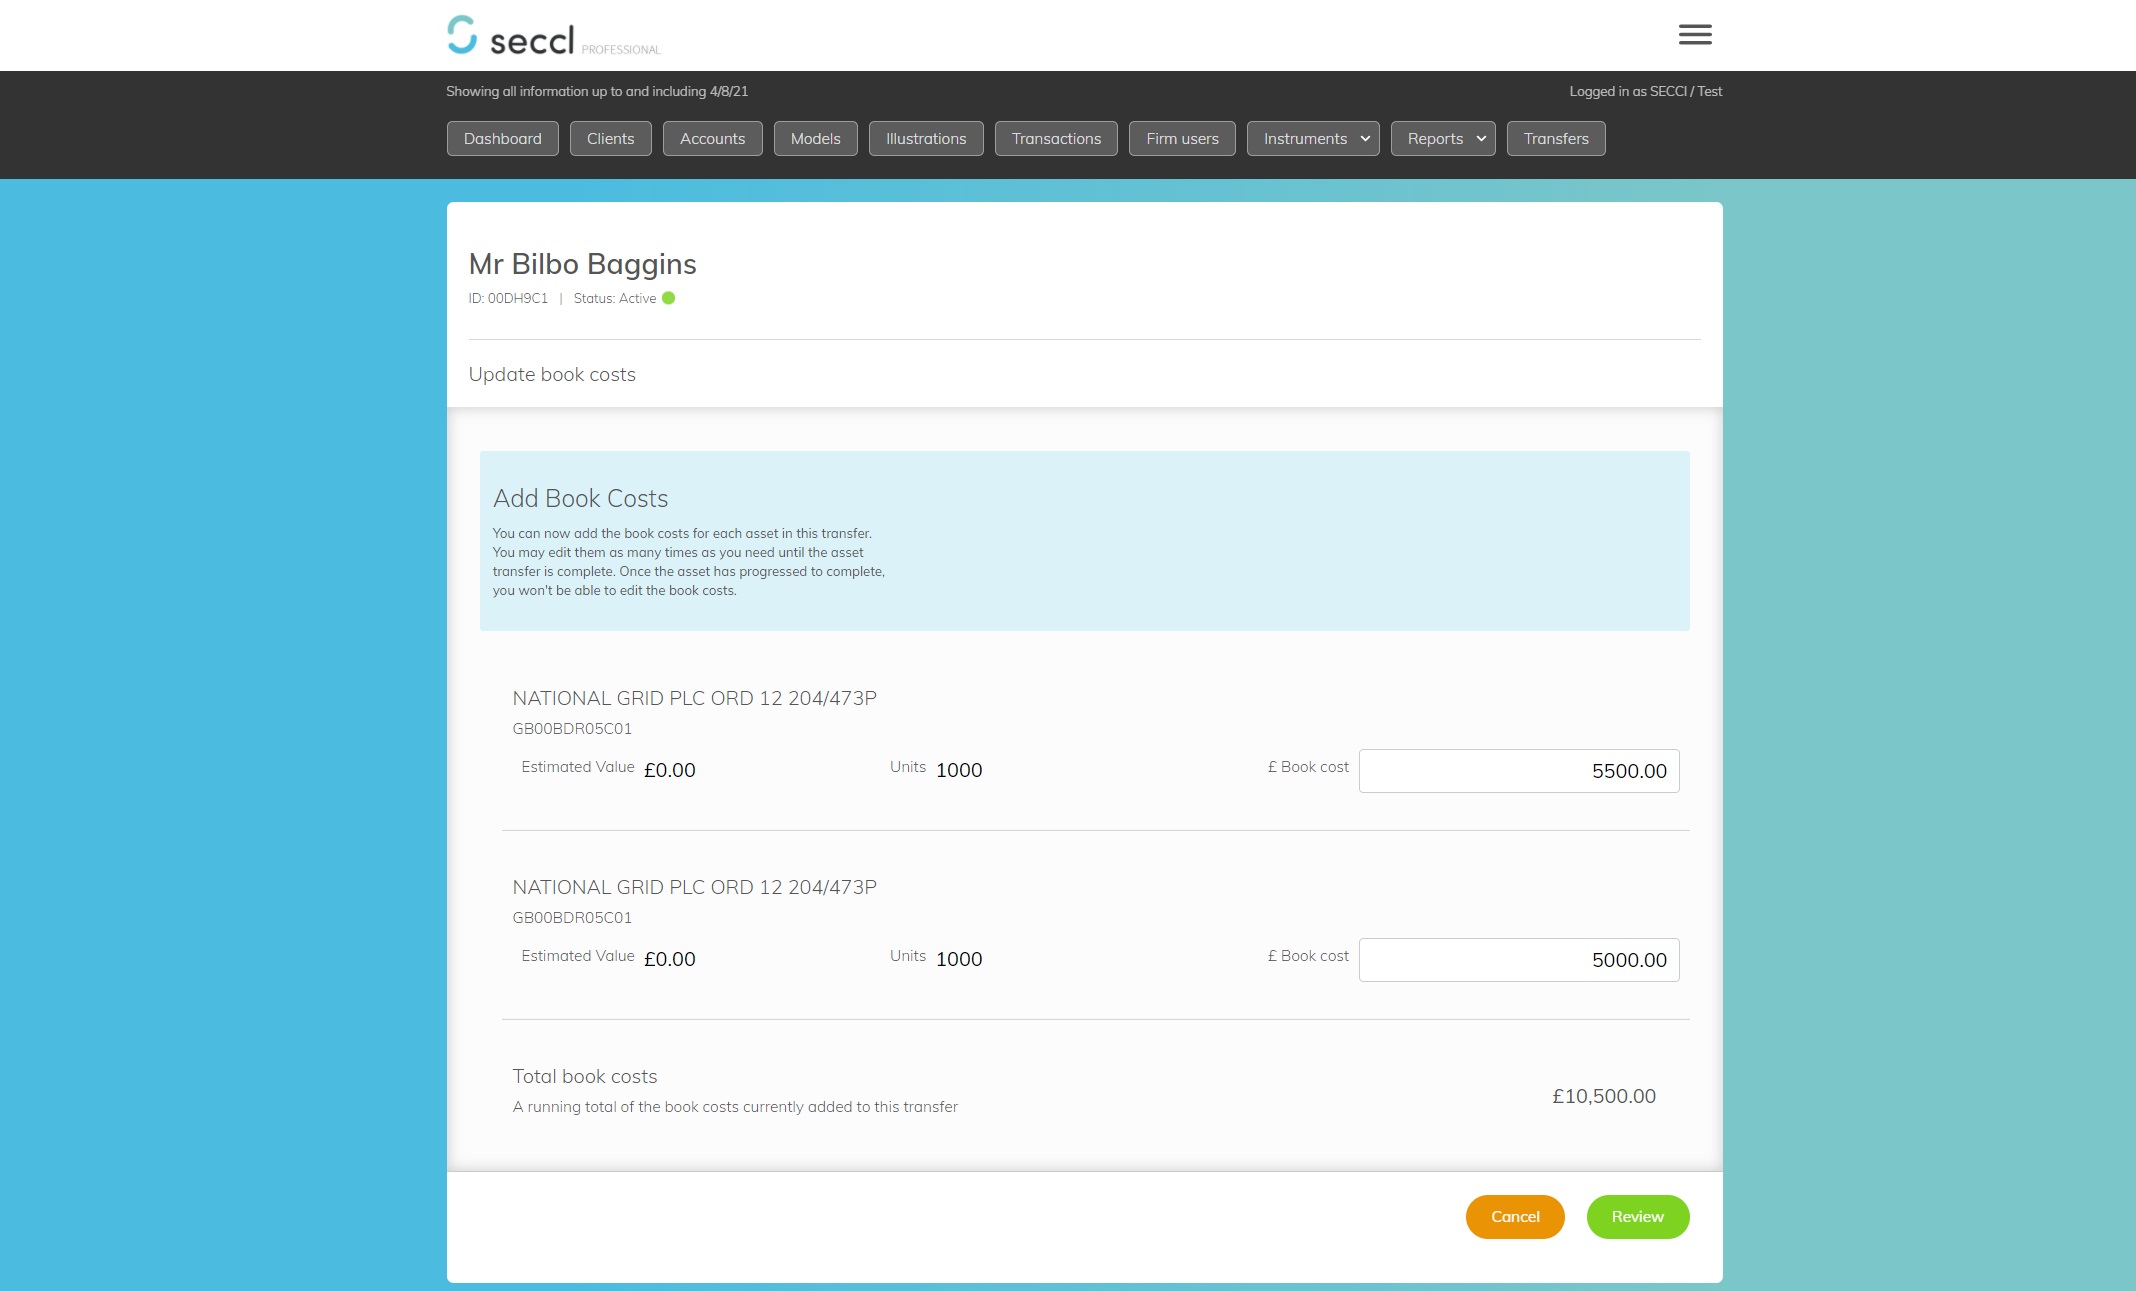
Task: Click the book cost input for second National Grid
Action: point(1520,958)
